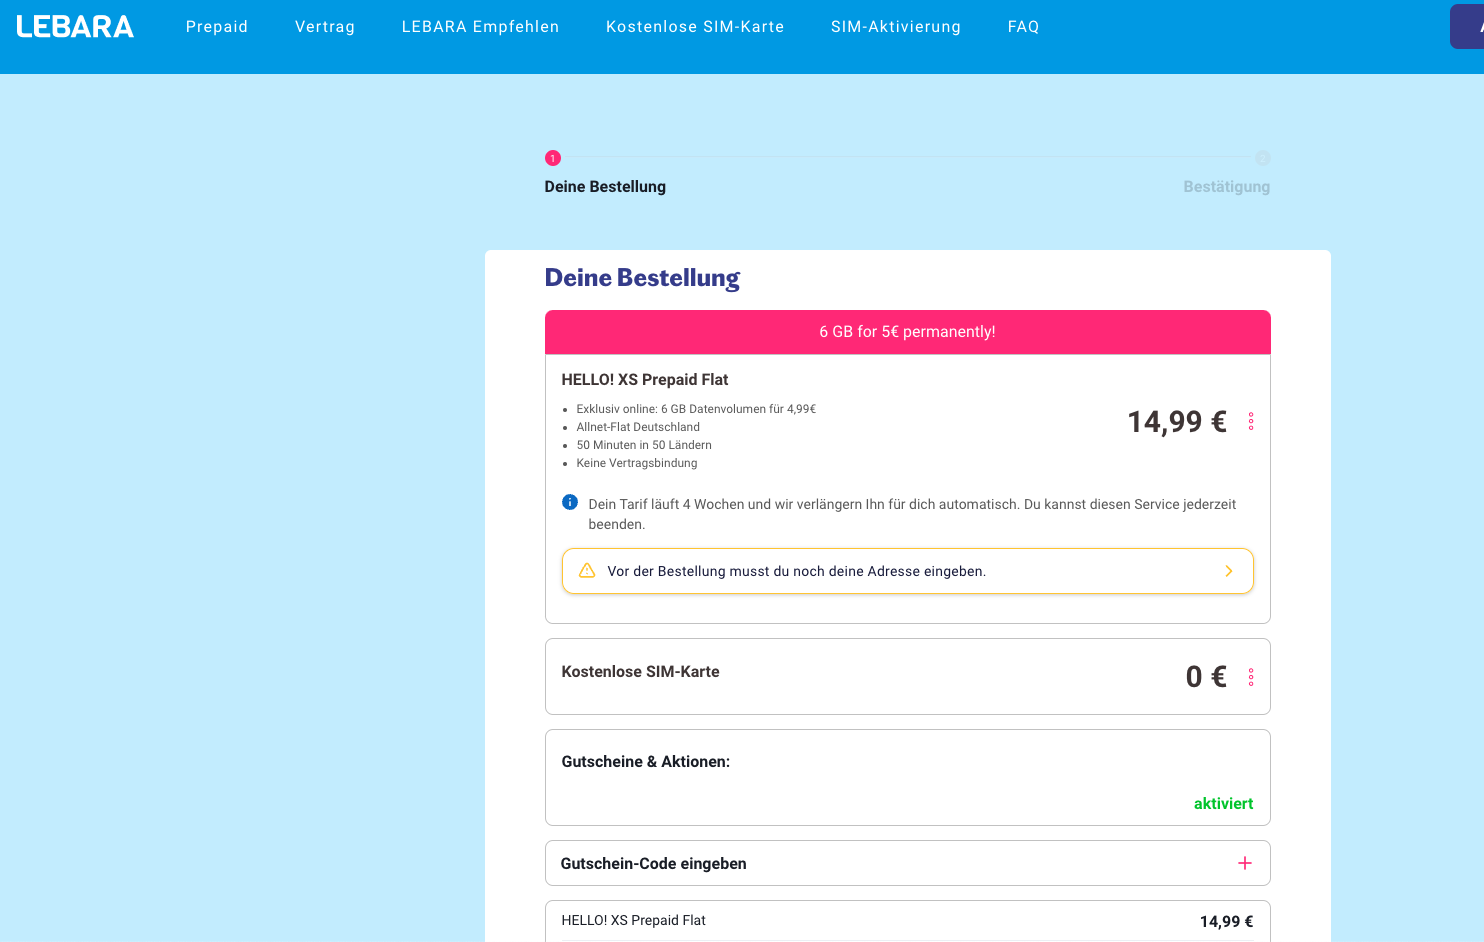Click the yellow warning triangle icon
The width and height of the screenshot is (1484, 942).
point(587,570)
